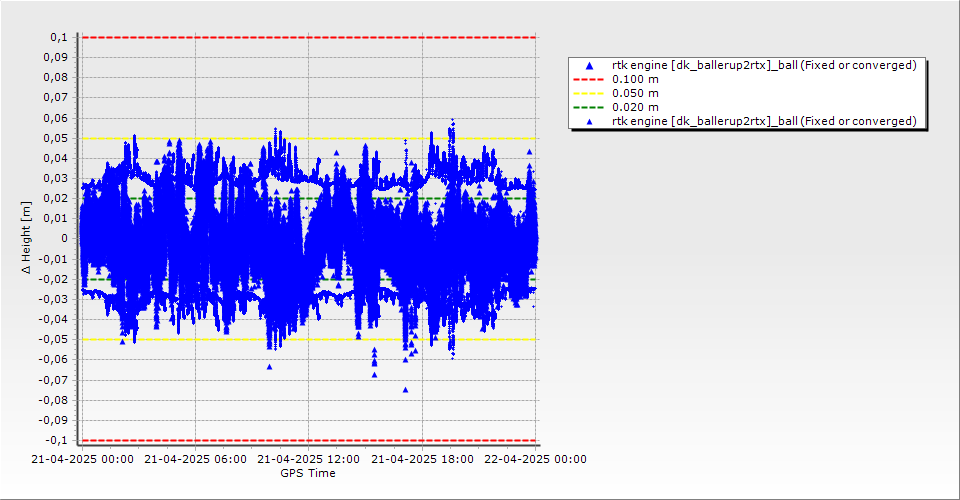The height and width of the screenshot is (500, 960).
Task: Click the "21-04-2025 18:00" time axis label
Action: (x=422, y=459)
